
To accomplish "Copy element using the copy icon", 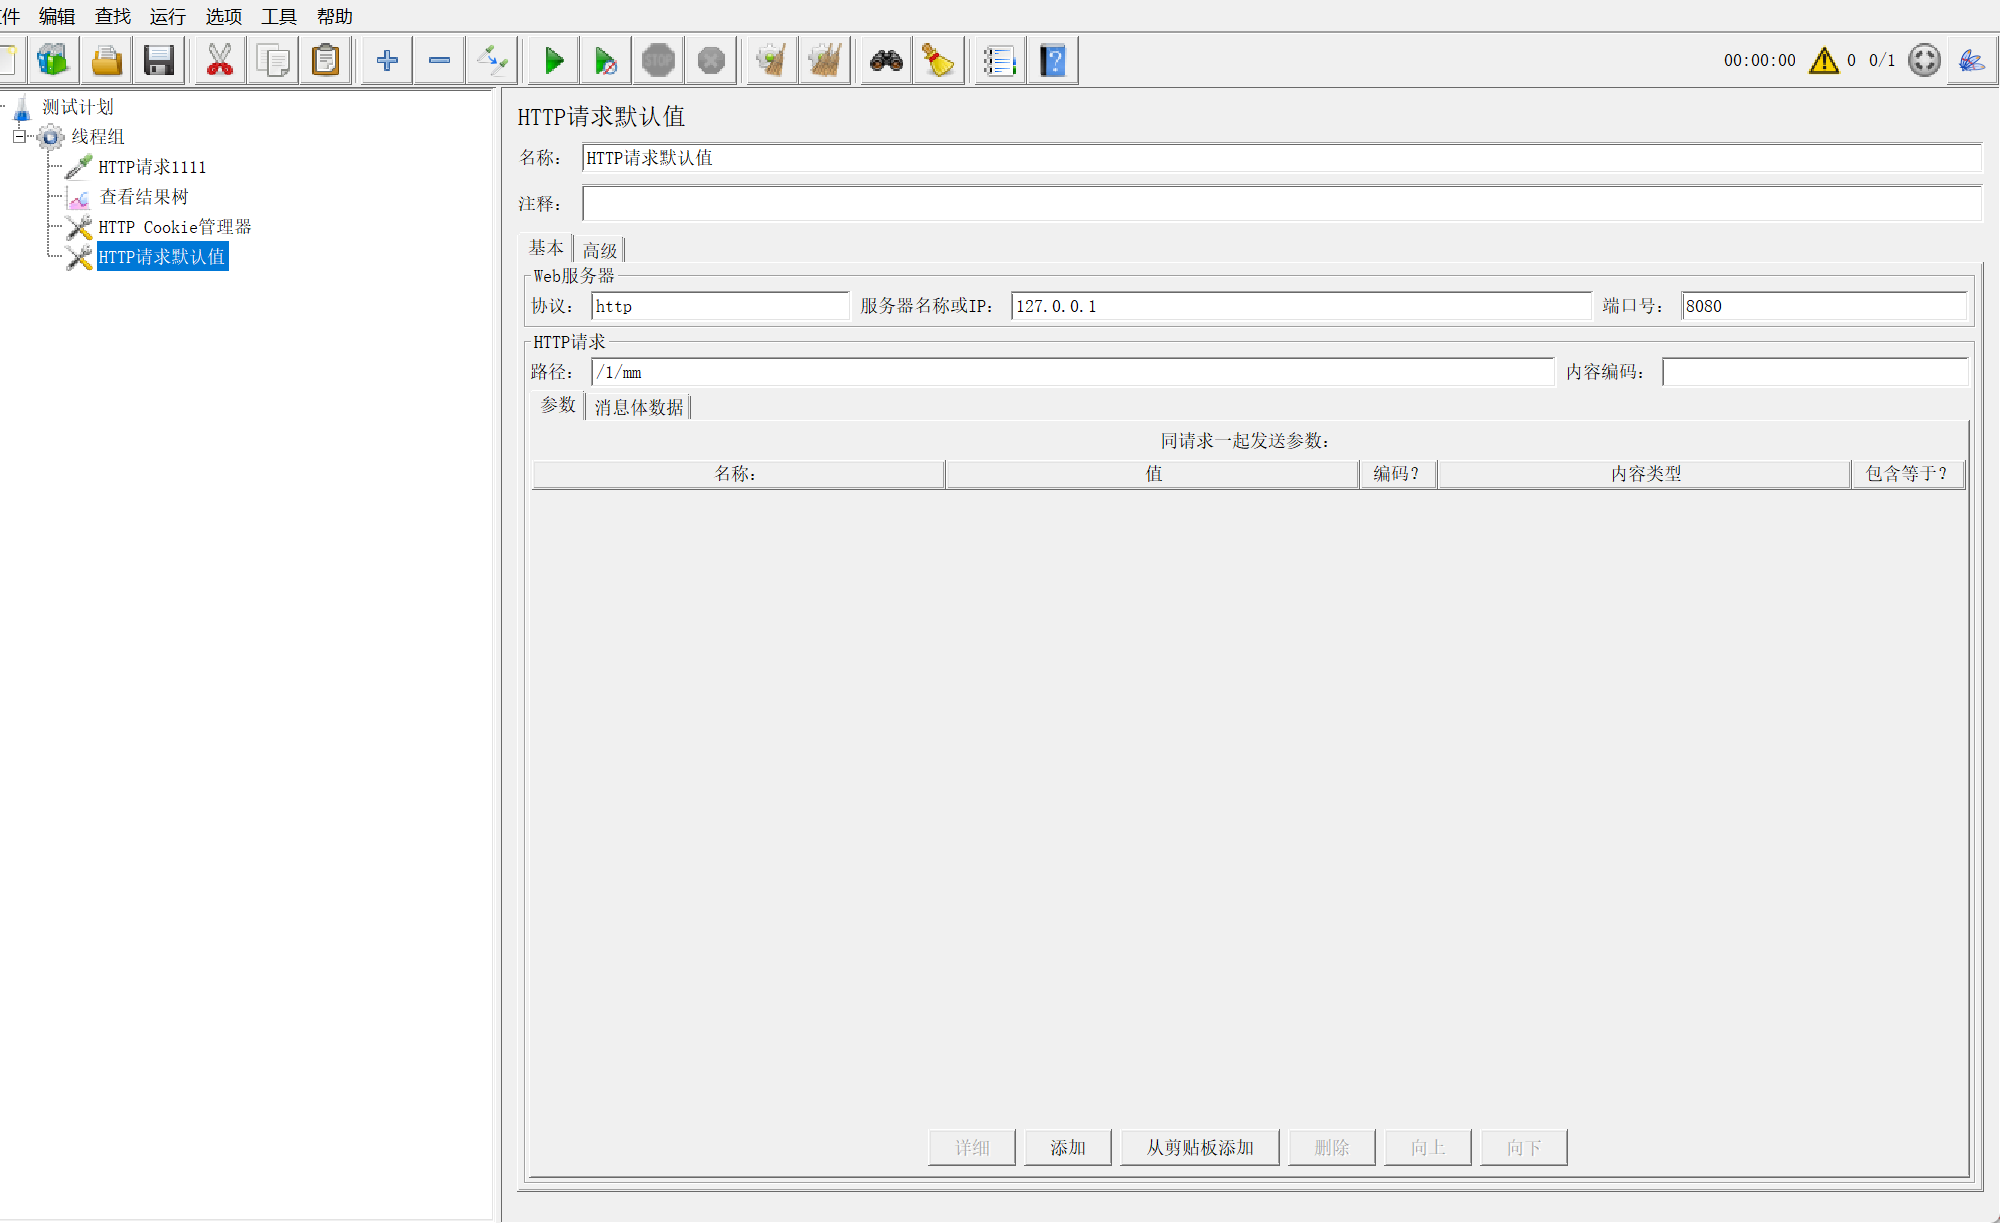I will [273, 61].
